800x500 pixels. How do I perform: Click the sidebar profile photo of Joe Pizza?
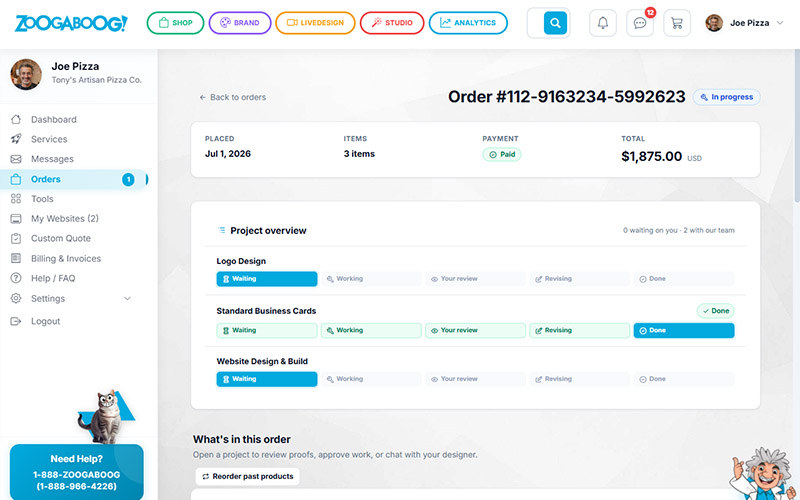pos(26,74)
